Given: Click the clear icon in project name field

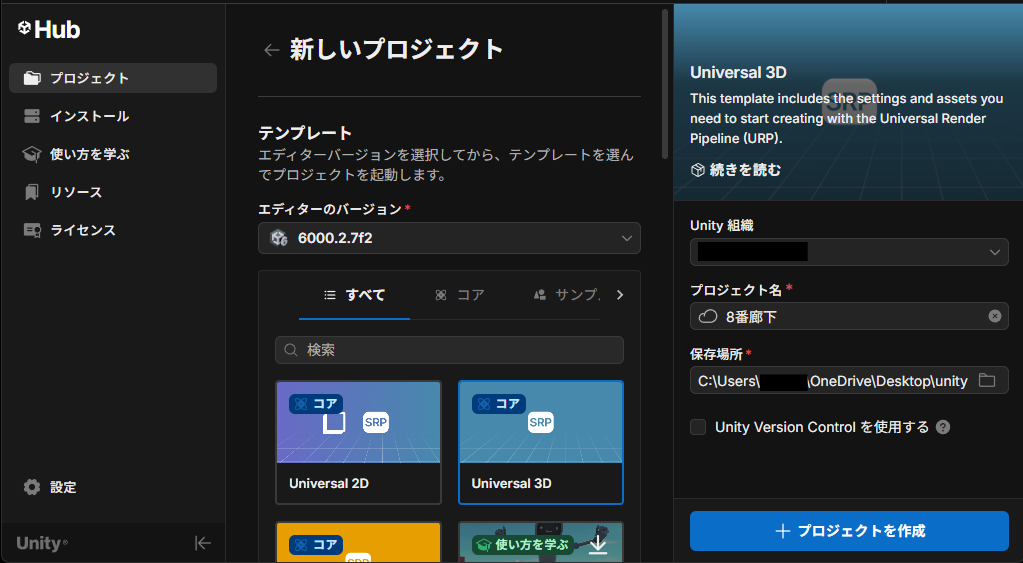Looking at the screenshot, I should click(994, 316).
